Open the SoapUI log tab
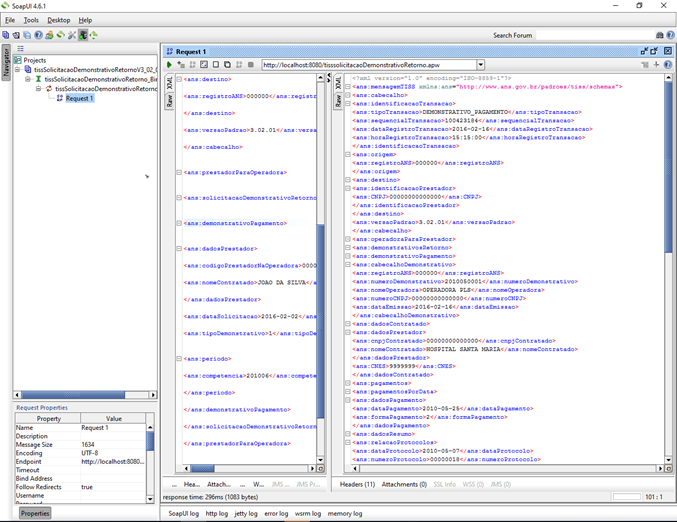677x522 pixels. click(x=183, y=513)
